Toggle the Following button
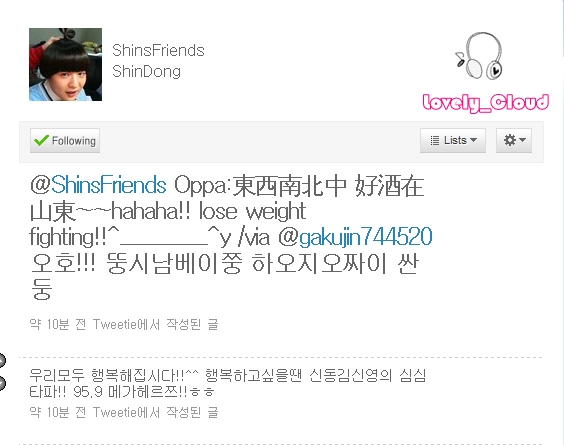Image resolution: width=564 pixels, height=445 pixels. tap(65, 141)
